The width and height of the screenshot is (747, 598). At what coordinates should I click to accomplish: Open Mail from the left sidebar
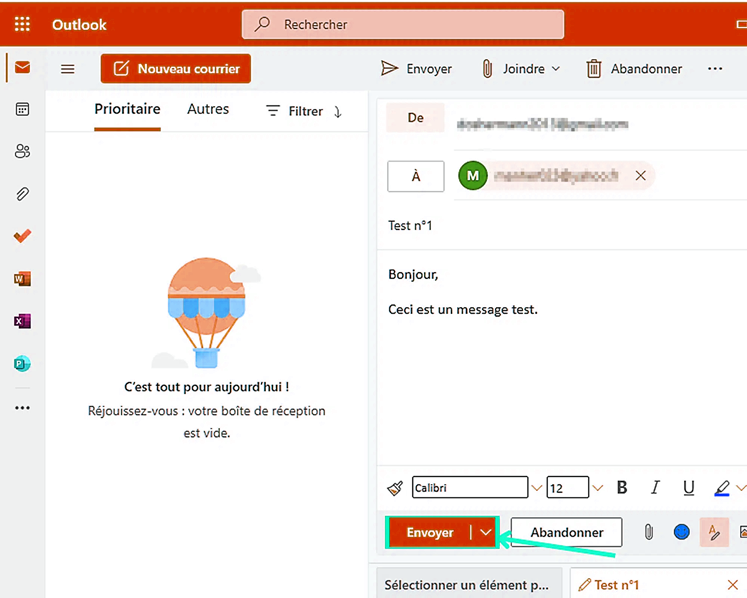(22, 68)
